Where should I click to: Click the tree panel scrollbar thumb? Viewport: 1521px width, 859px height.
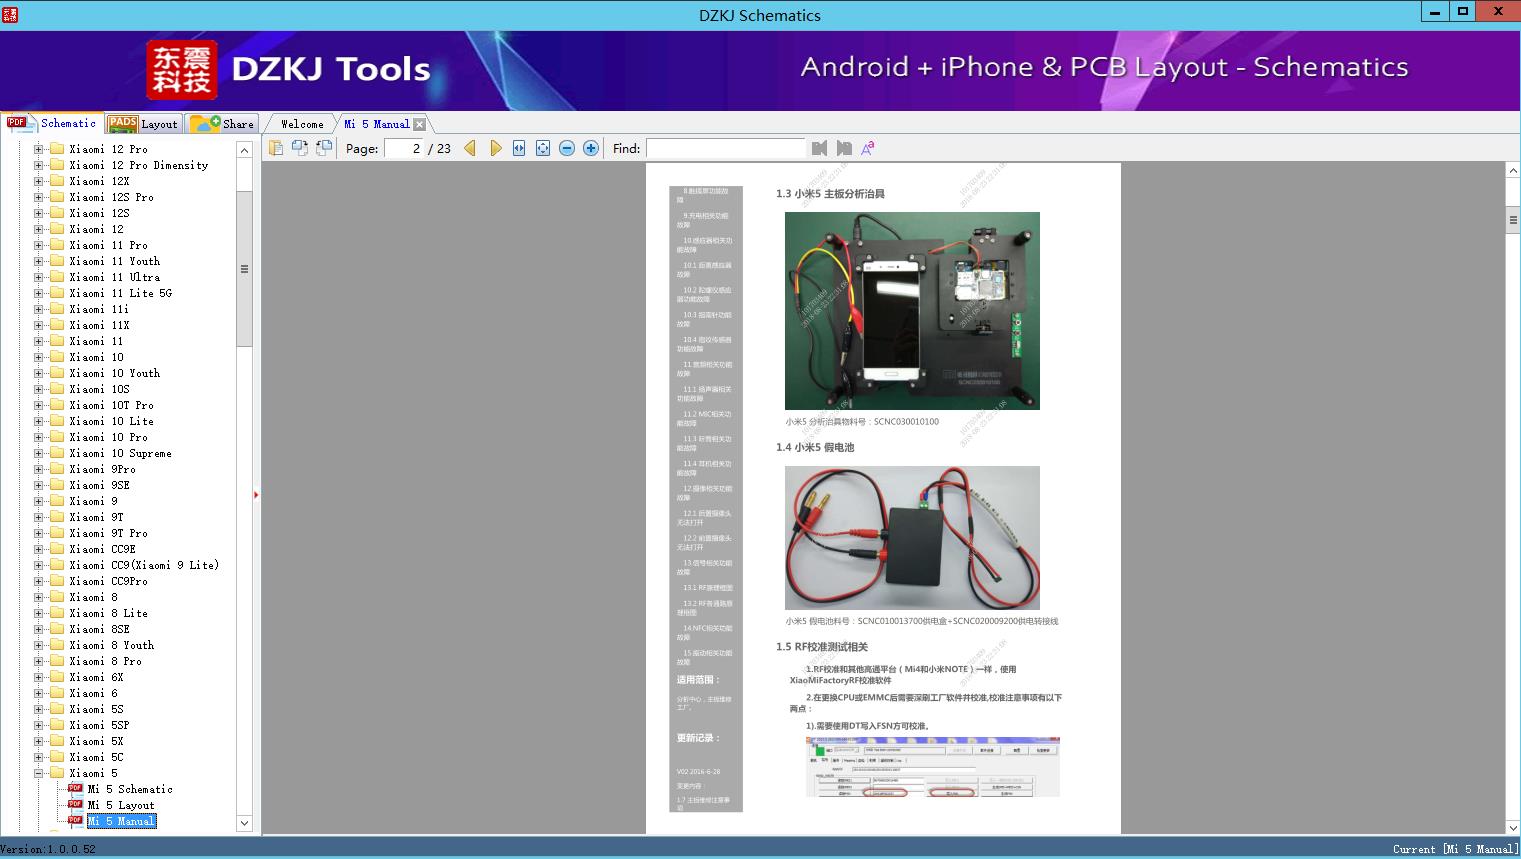244,268
